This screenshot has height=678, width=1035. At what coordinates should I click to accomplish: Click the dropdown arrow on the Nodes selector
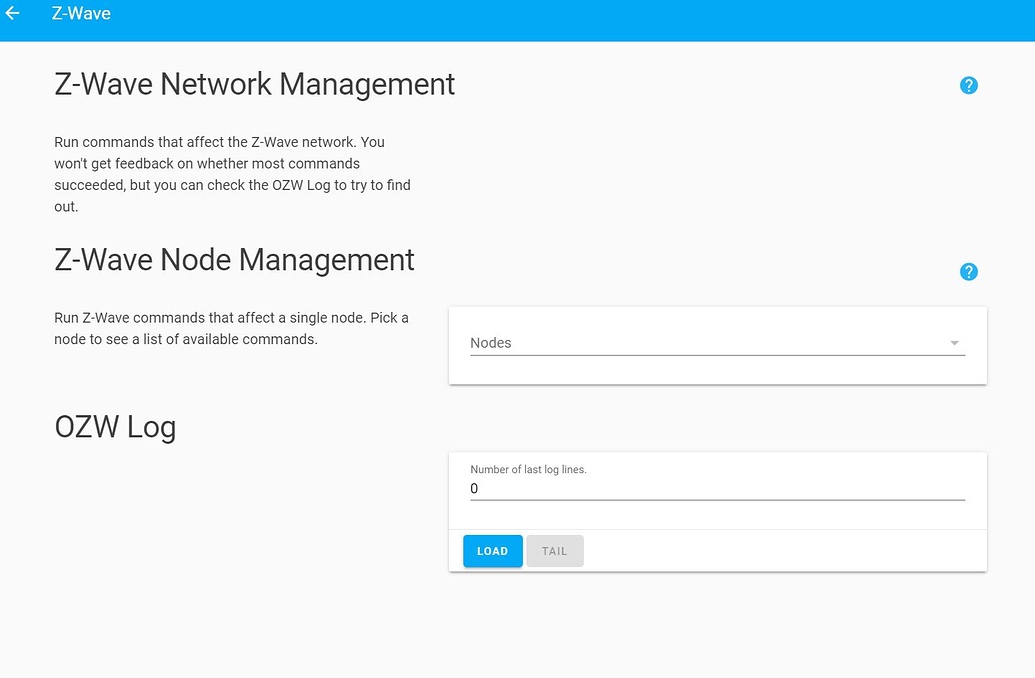(x=954, y=343)
